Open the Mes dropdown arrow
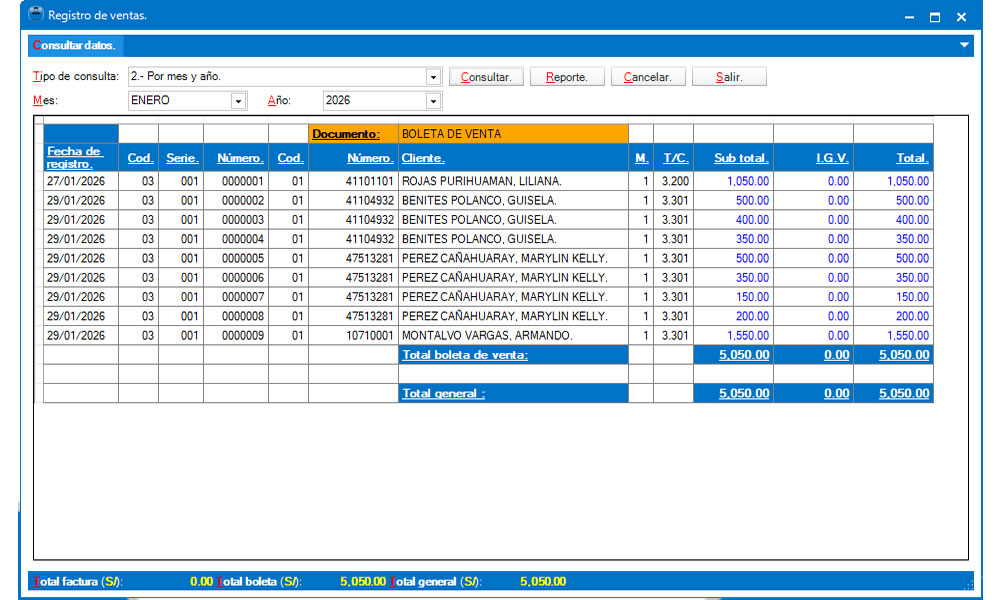The height and width of the screenshot is (600, 1000). 238,101
